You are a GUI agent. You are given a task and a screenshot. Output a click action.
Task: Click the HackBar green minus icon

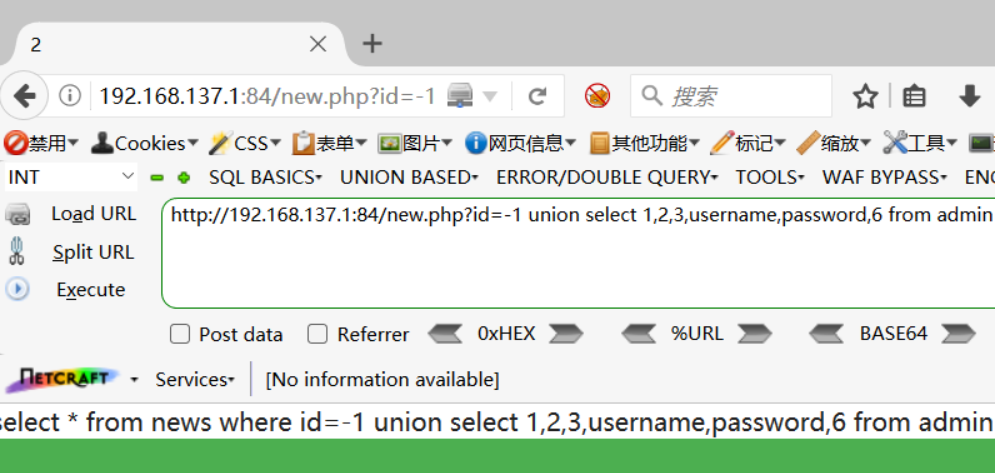pyautogui.click(x=157, y=178)
